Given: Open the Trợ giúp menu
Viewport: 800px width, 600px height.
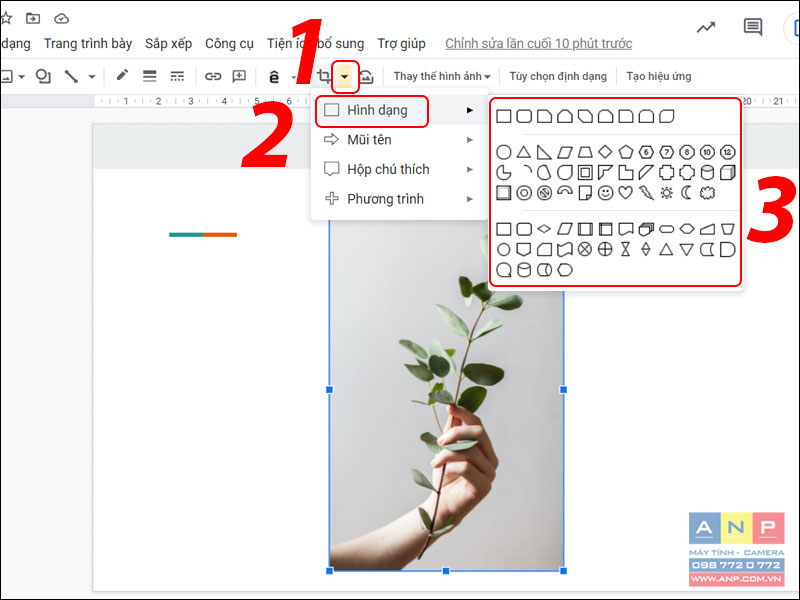Looking at the screenshot, I should click(x=402, y=44).
